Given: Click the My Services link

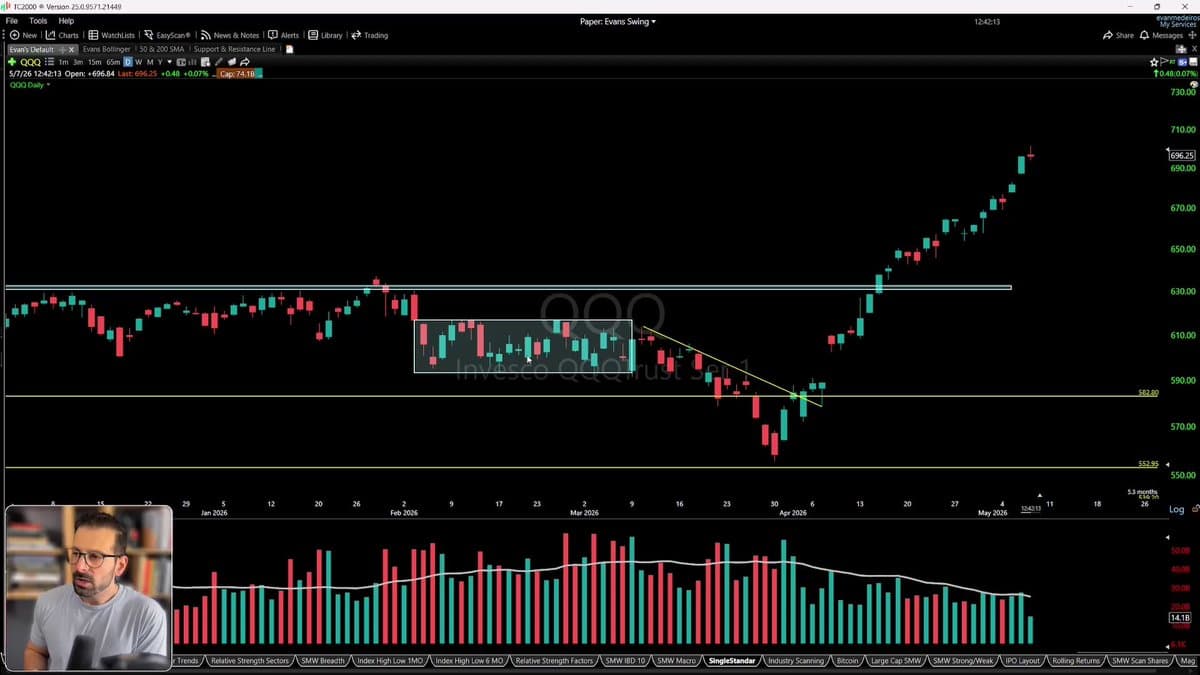Looking at the screenshot, I should 1177,24.
